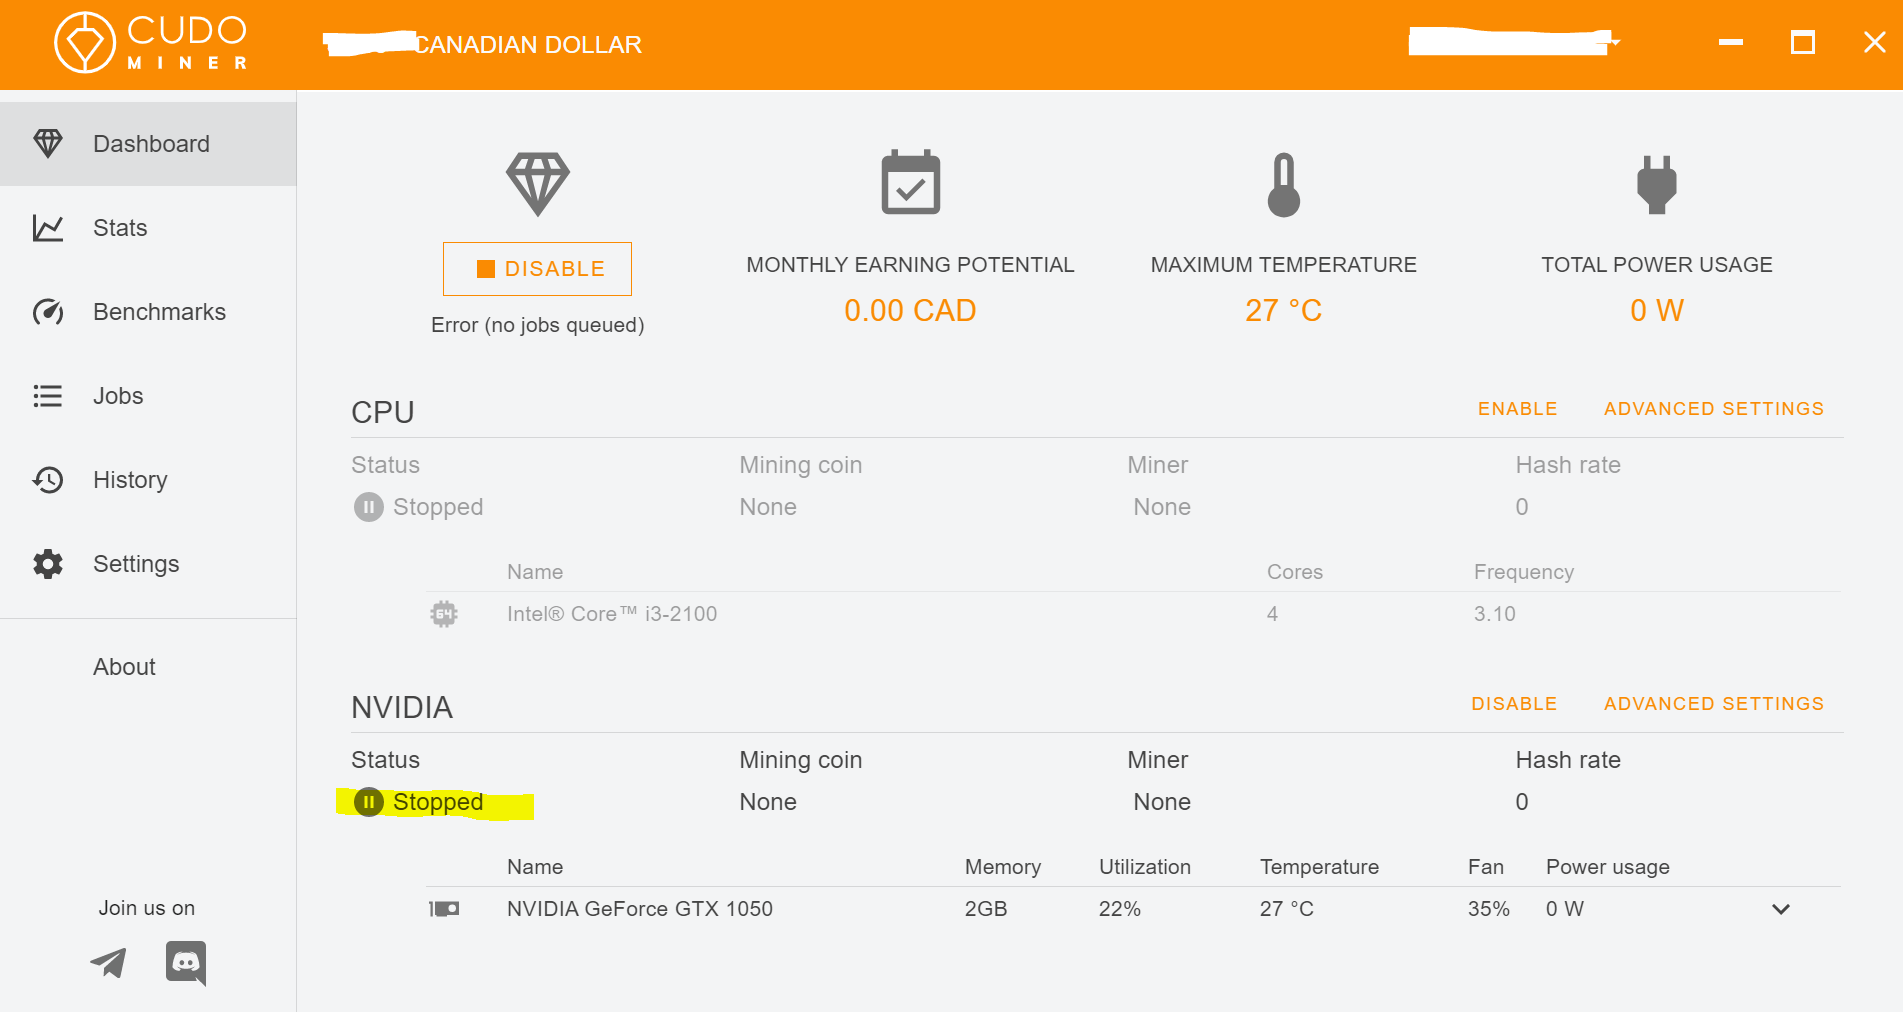Click the thermometer temperature icon
Image resolution: width=1903 pixels, height=1012 pixels.
pyautogui.click(x=1284, y=185)
